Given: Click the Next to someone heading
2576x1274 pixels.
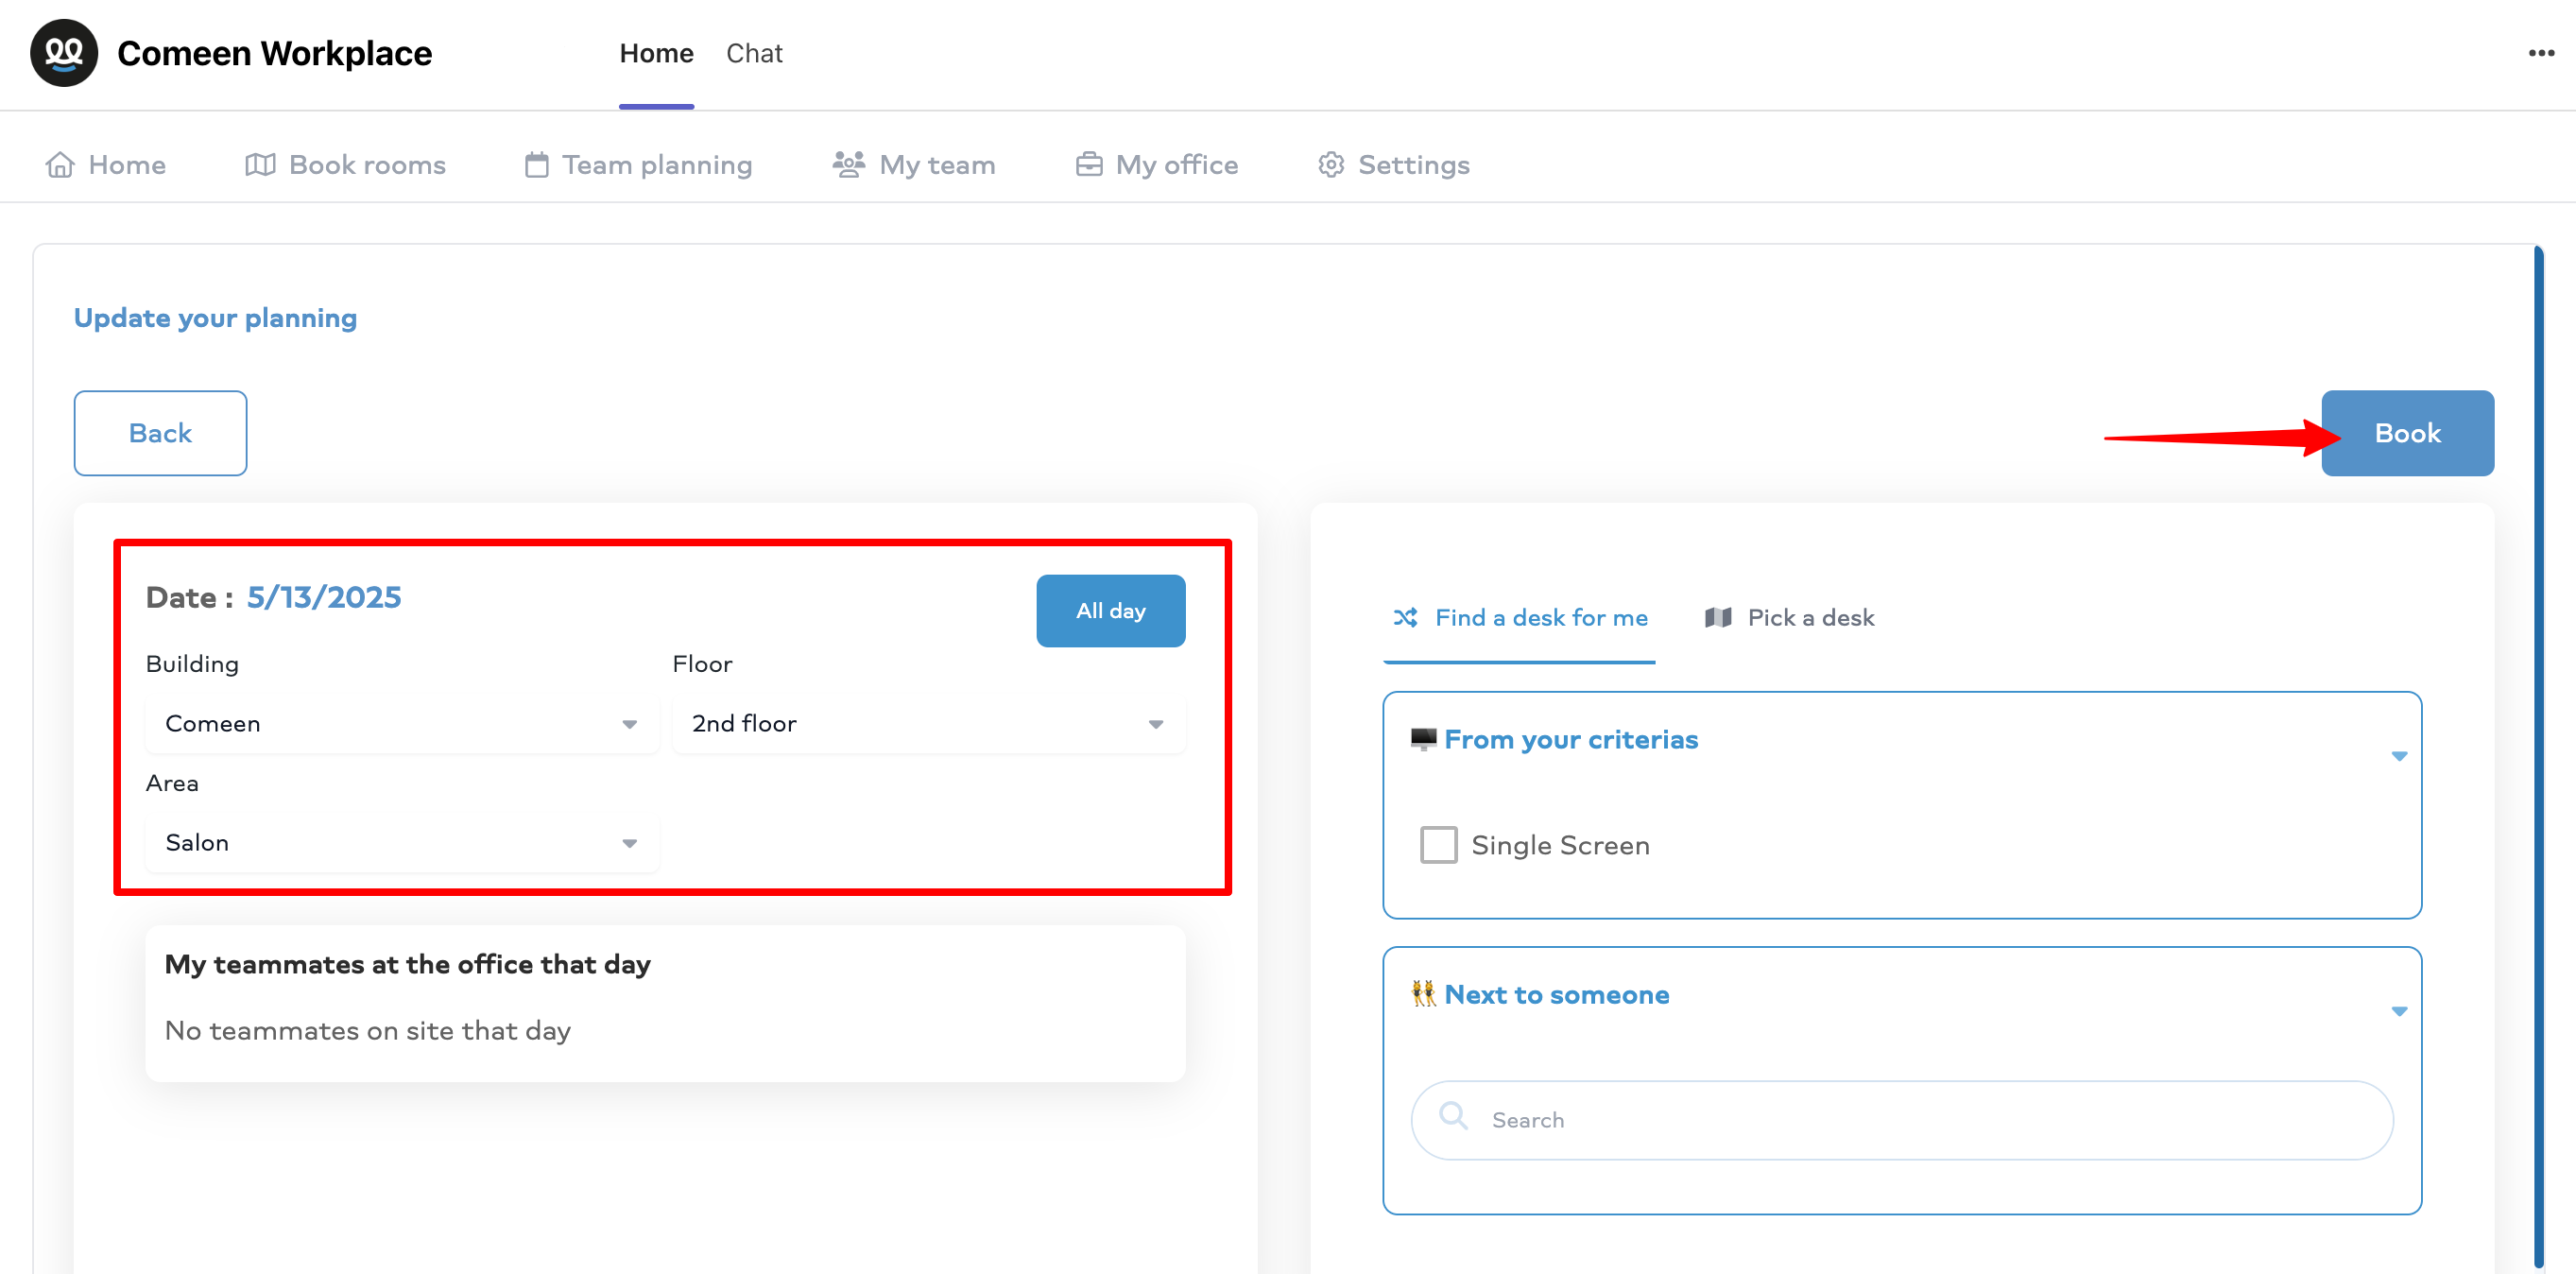Looking at the screenshot, I should coord(1557,995).
